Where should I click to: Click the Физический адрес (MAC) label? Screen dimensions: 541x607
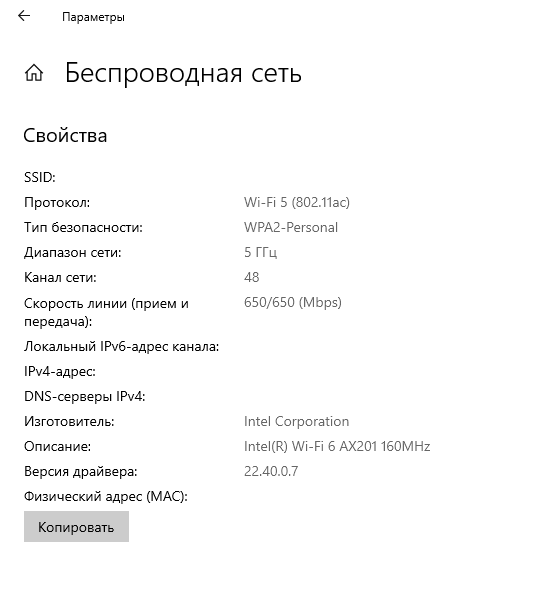(106, 496)
